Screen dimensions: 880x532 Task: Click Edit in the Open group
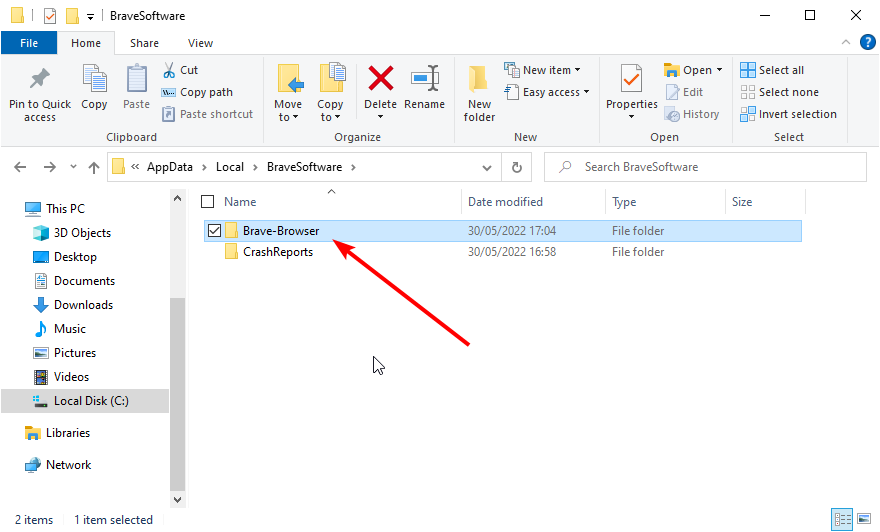click(684, 92)
